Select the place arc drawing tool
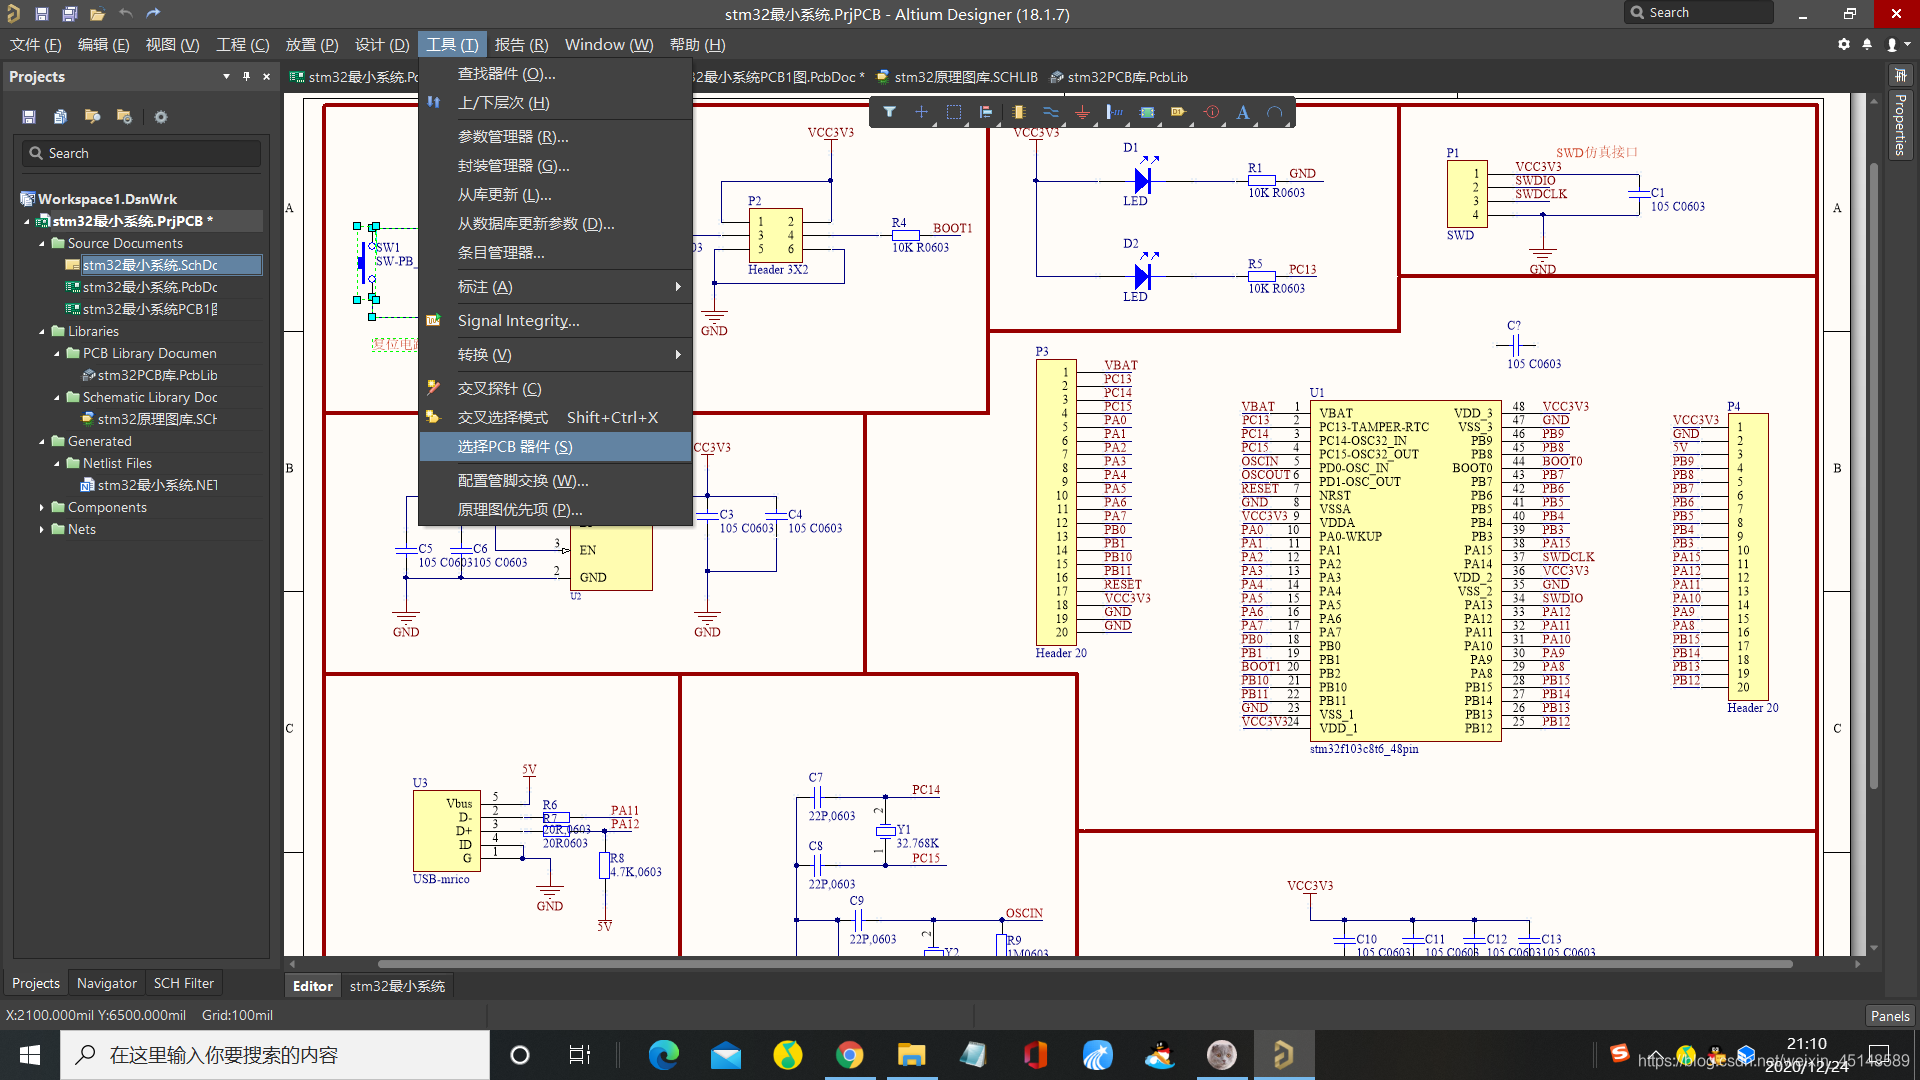Viewport: 1920px width, 1080px height. (1275, 113)
